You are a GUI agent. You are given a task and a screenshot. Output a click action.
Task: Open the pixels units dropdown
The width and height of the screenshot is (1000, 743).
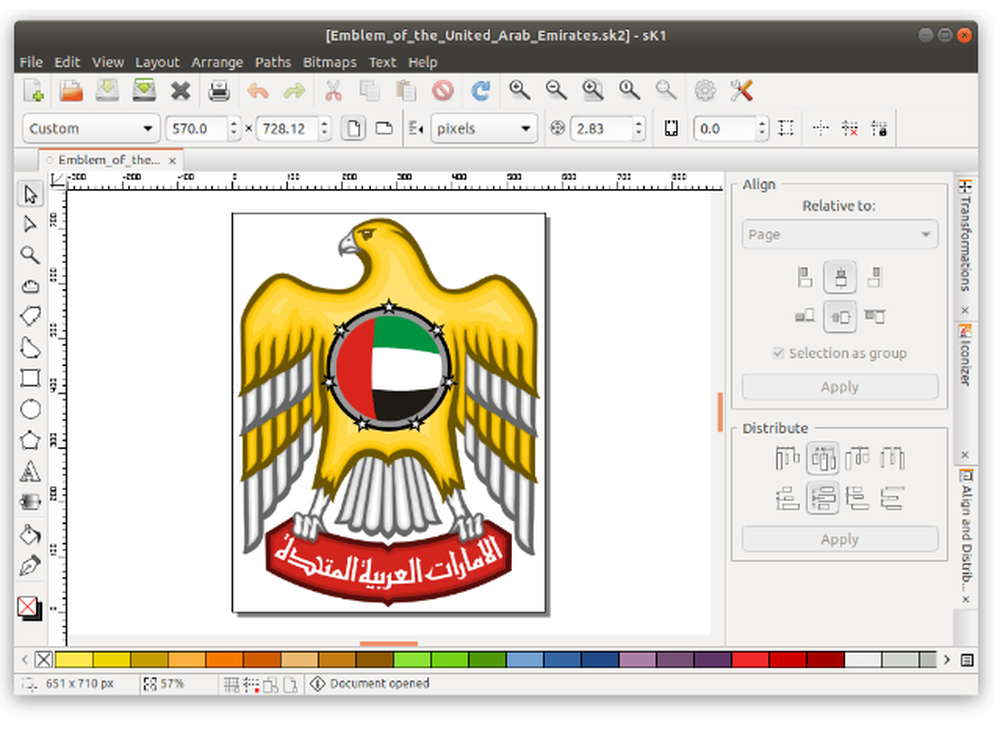(x=483, y=129)
